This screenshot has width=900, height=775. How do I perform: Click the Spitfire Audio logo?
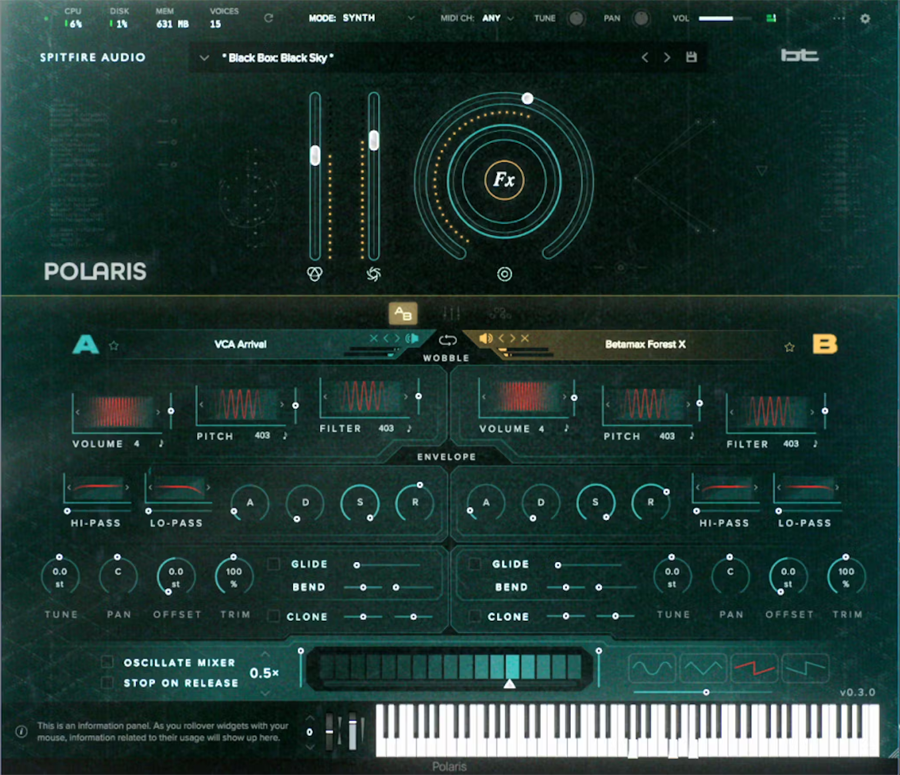pyautogui.click(x=92, y=57)
